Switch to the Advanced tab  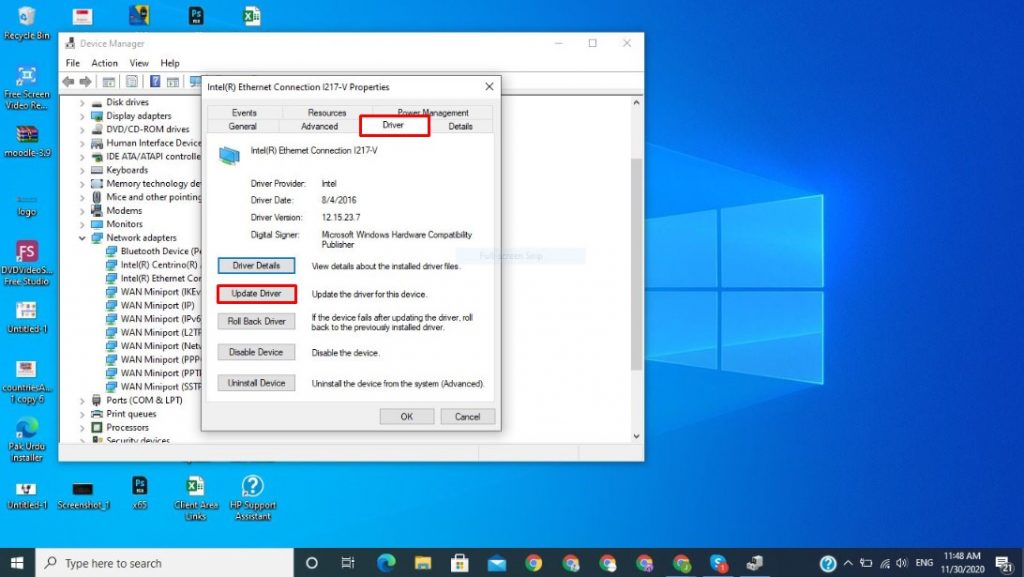319,127
